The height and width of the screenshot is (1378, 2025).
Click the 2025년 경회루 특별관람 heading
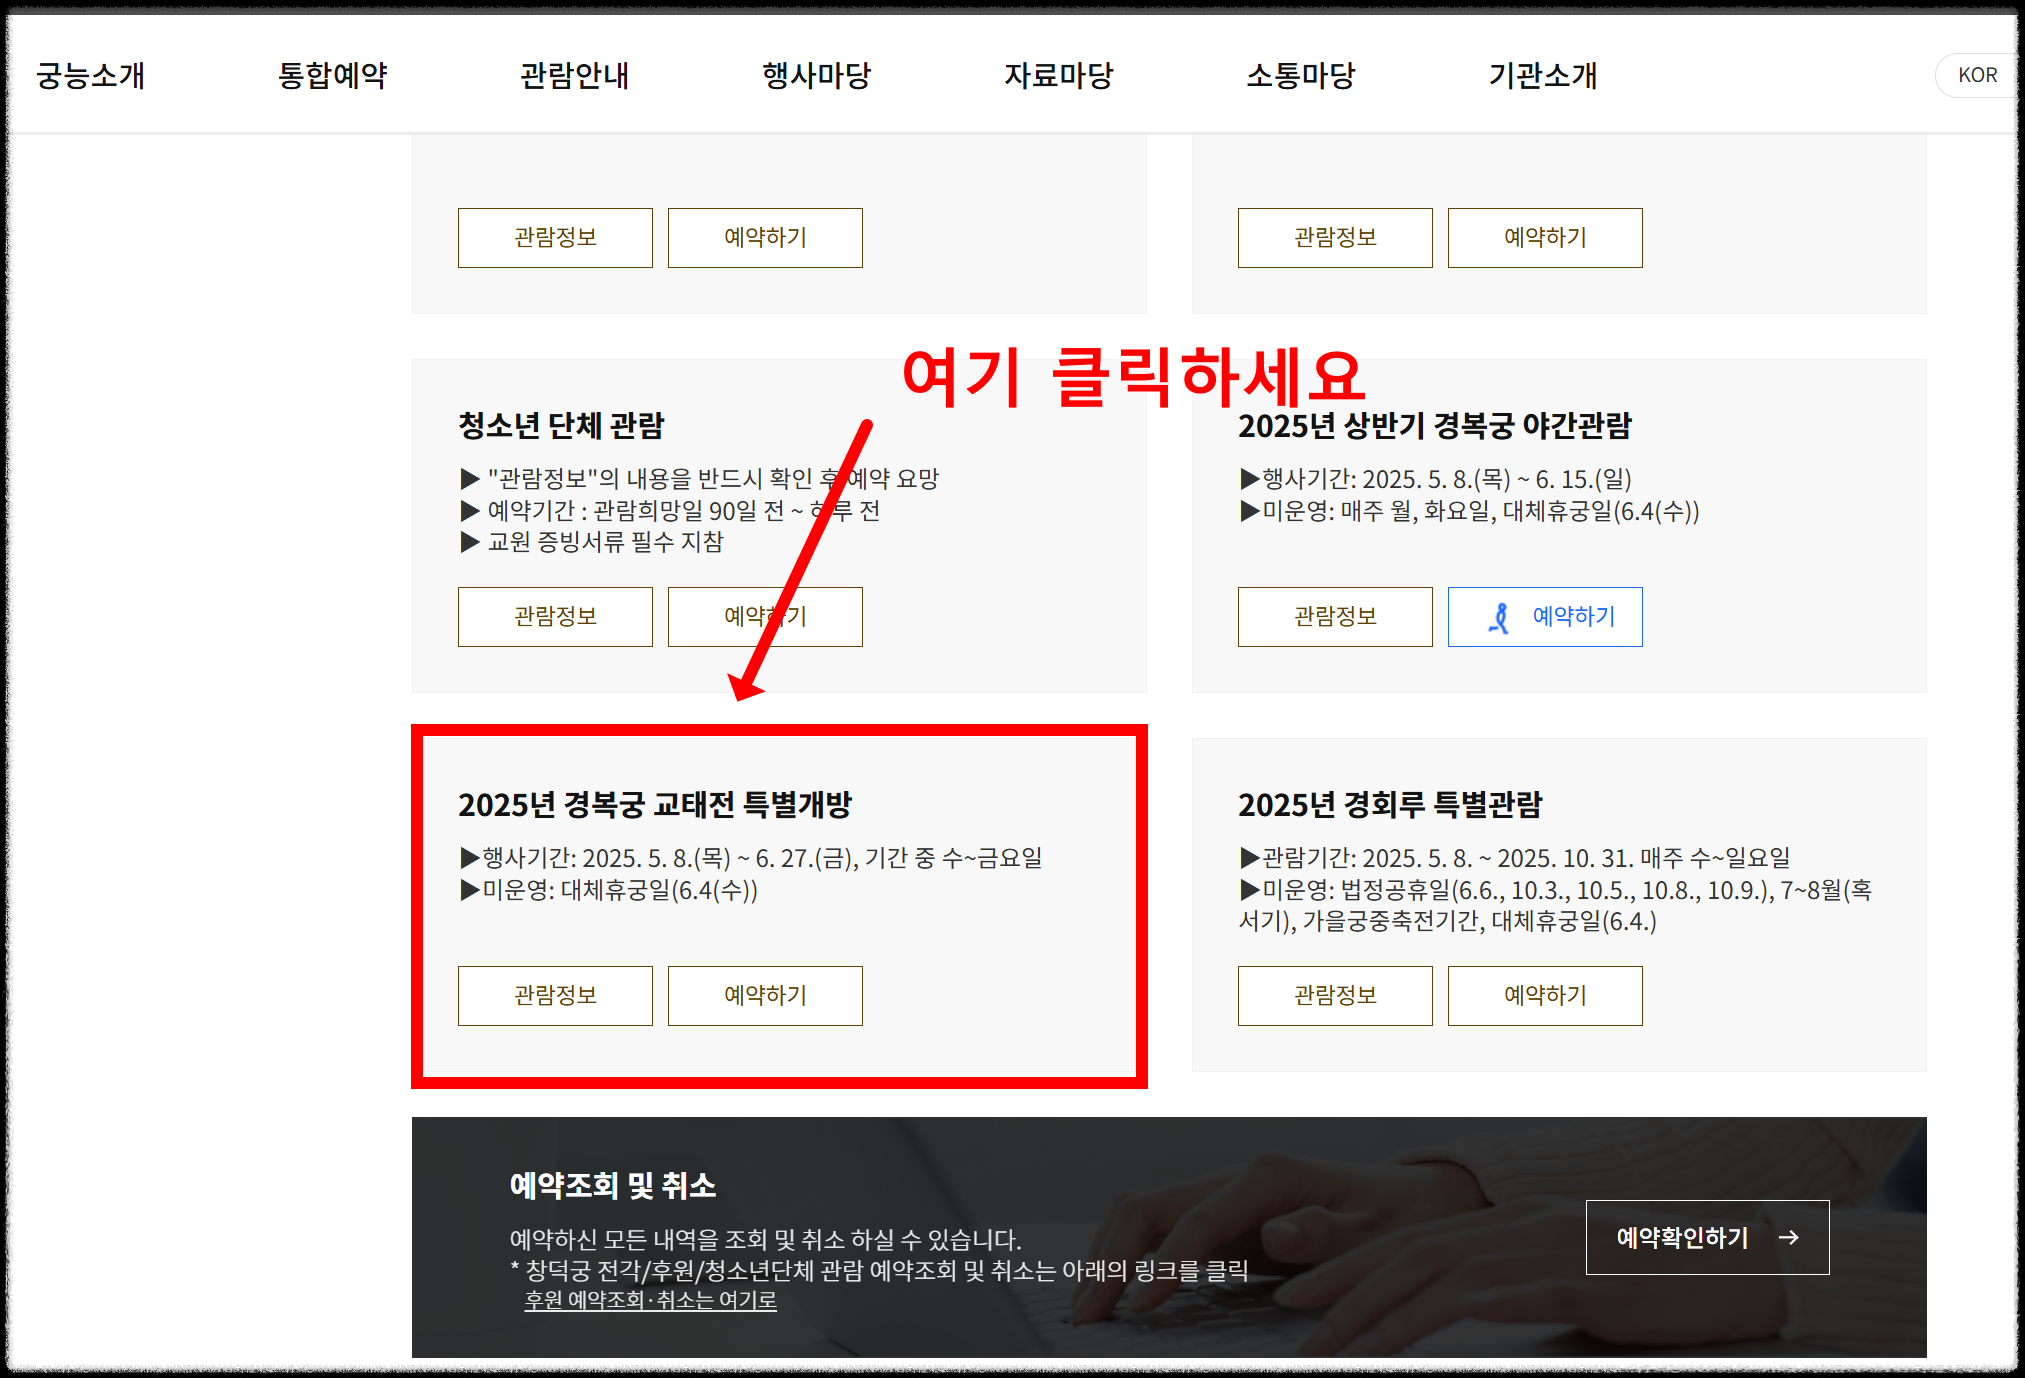pos(1390,805)
